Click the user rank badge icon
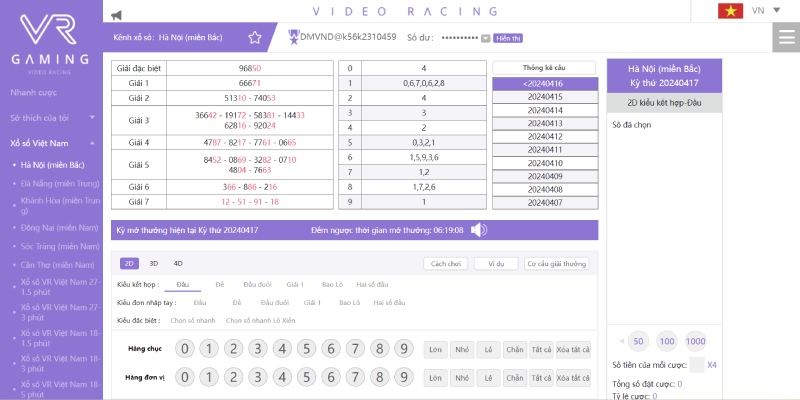 pos(293,37)
